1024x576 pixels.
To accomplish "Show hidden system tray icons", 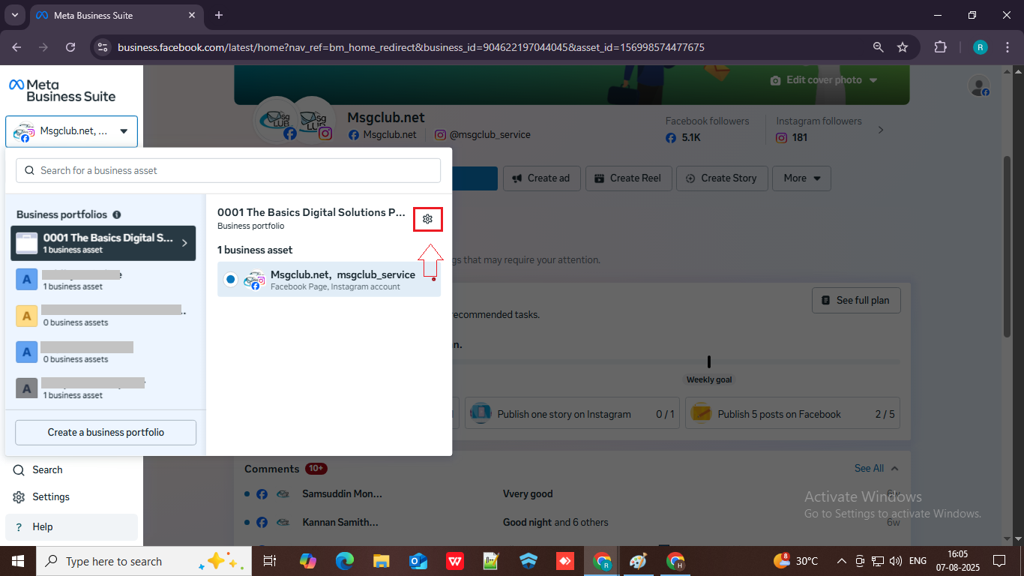I will pos(841,561).
